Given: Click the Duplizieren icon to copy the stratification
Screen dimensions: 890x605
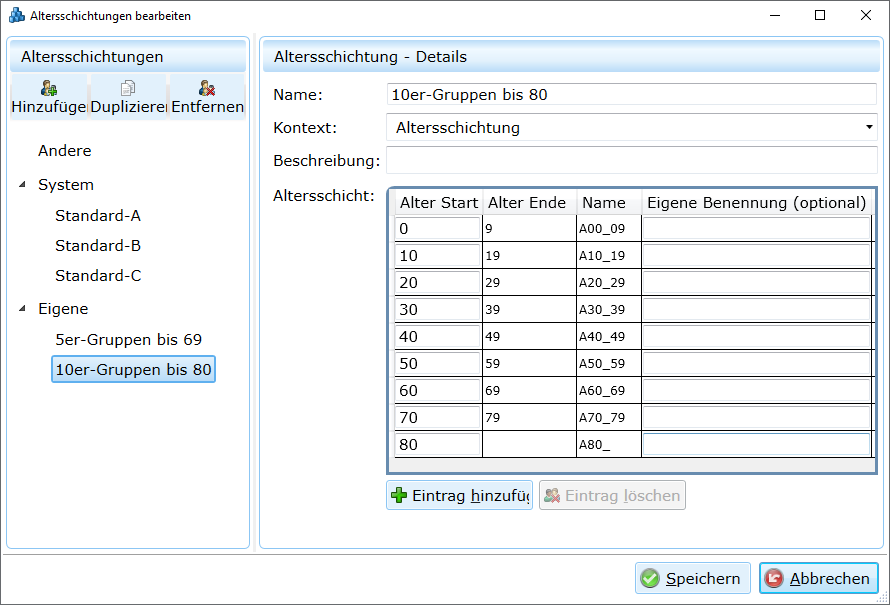Looking at the screenshot, I should pos(128,89).
